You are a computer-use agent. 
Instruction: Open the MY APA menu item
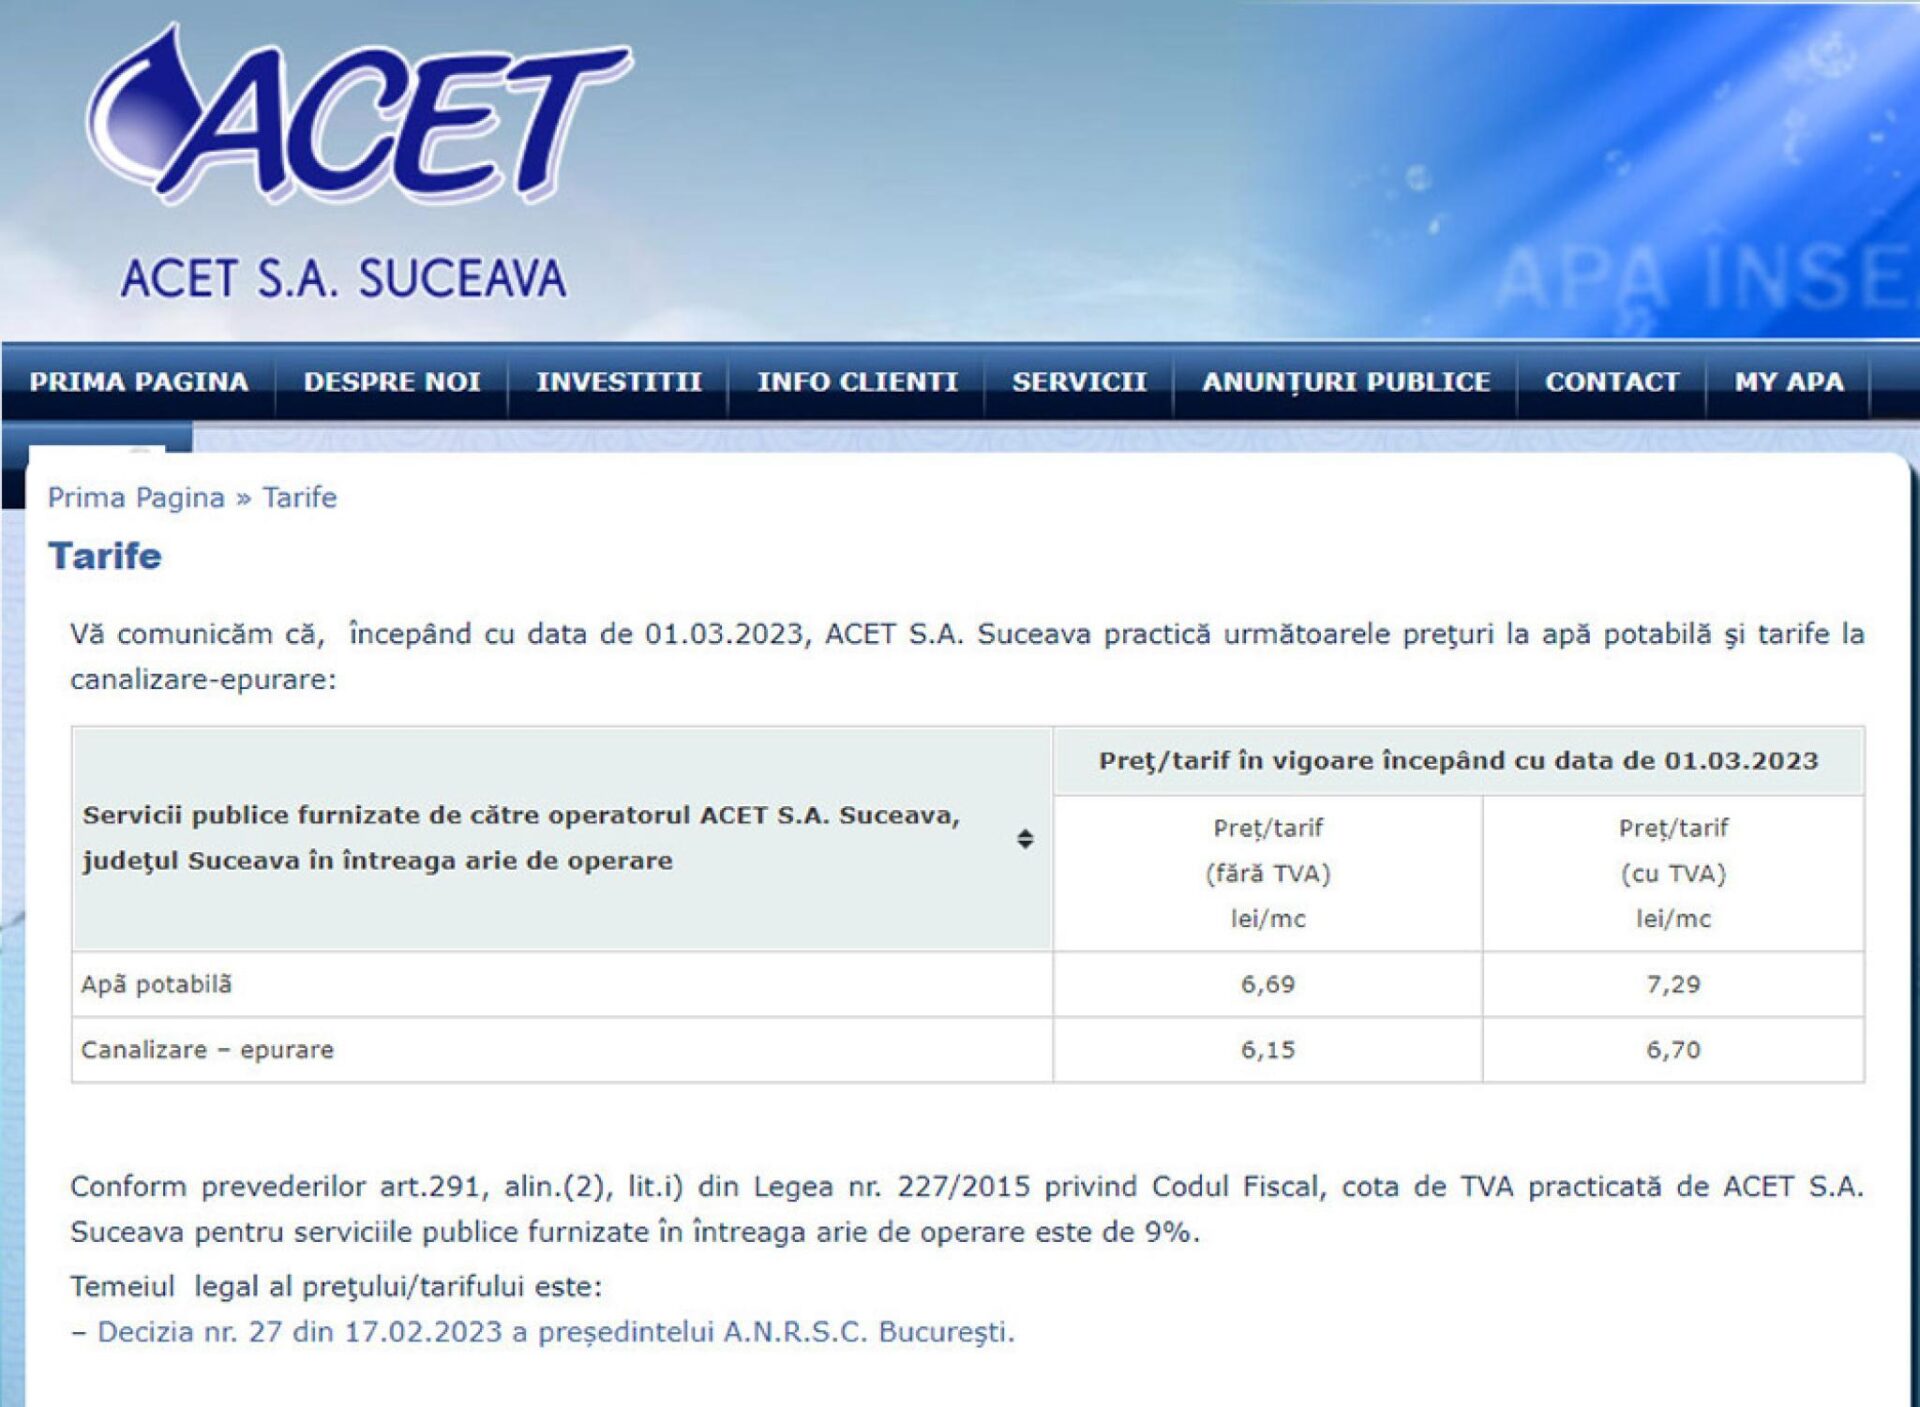click(x=1789, y=382)
